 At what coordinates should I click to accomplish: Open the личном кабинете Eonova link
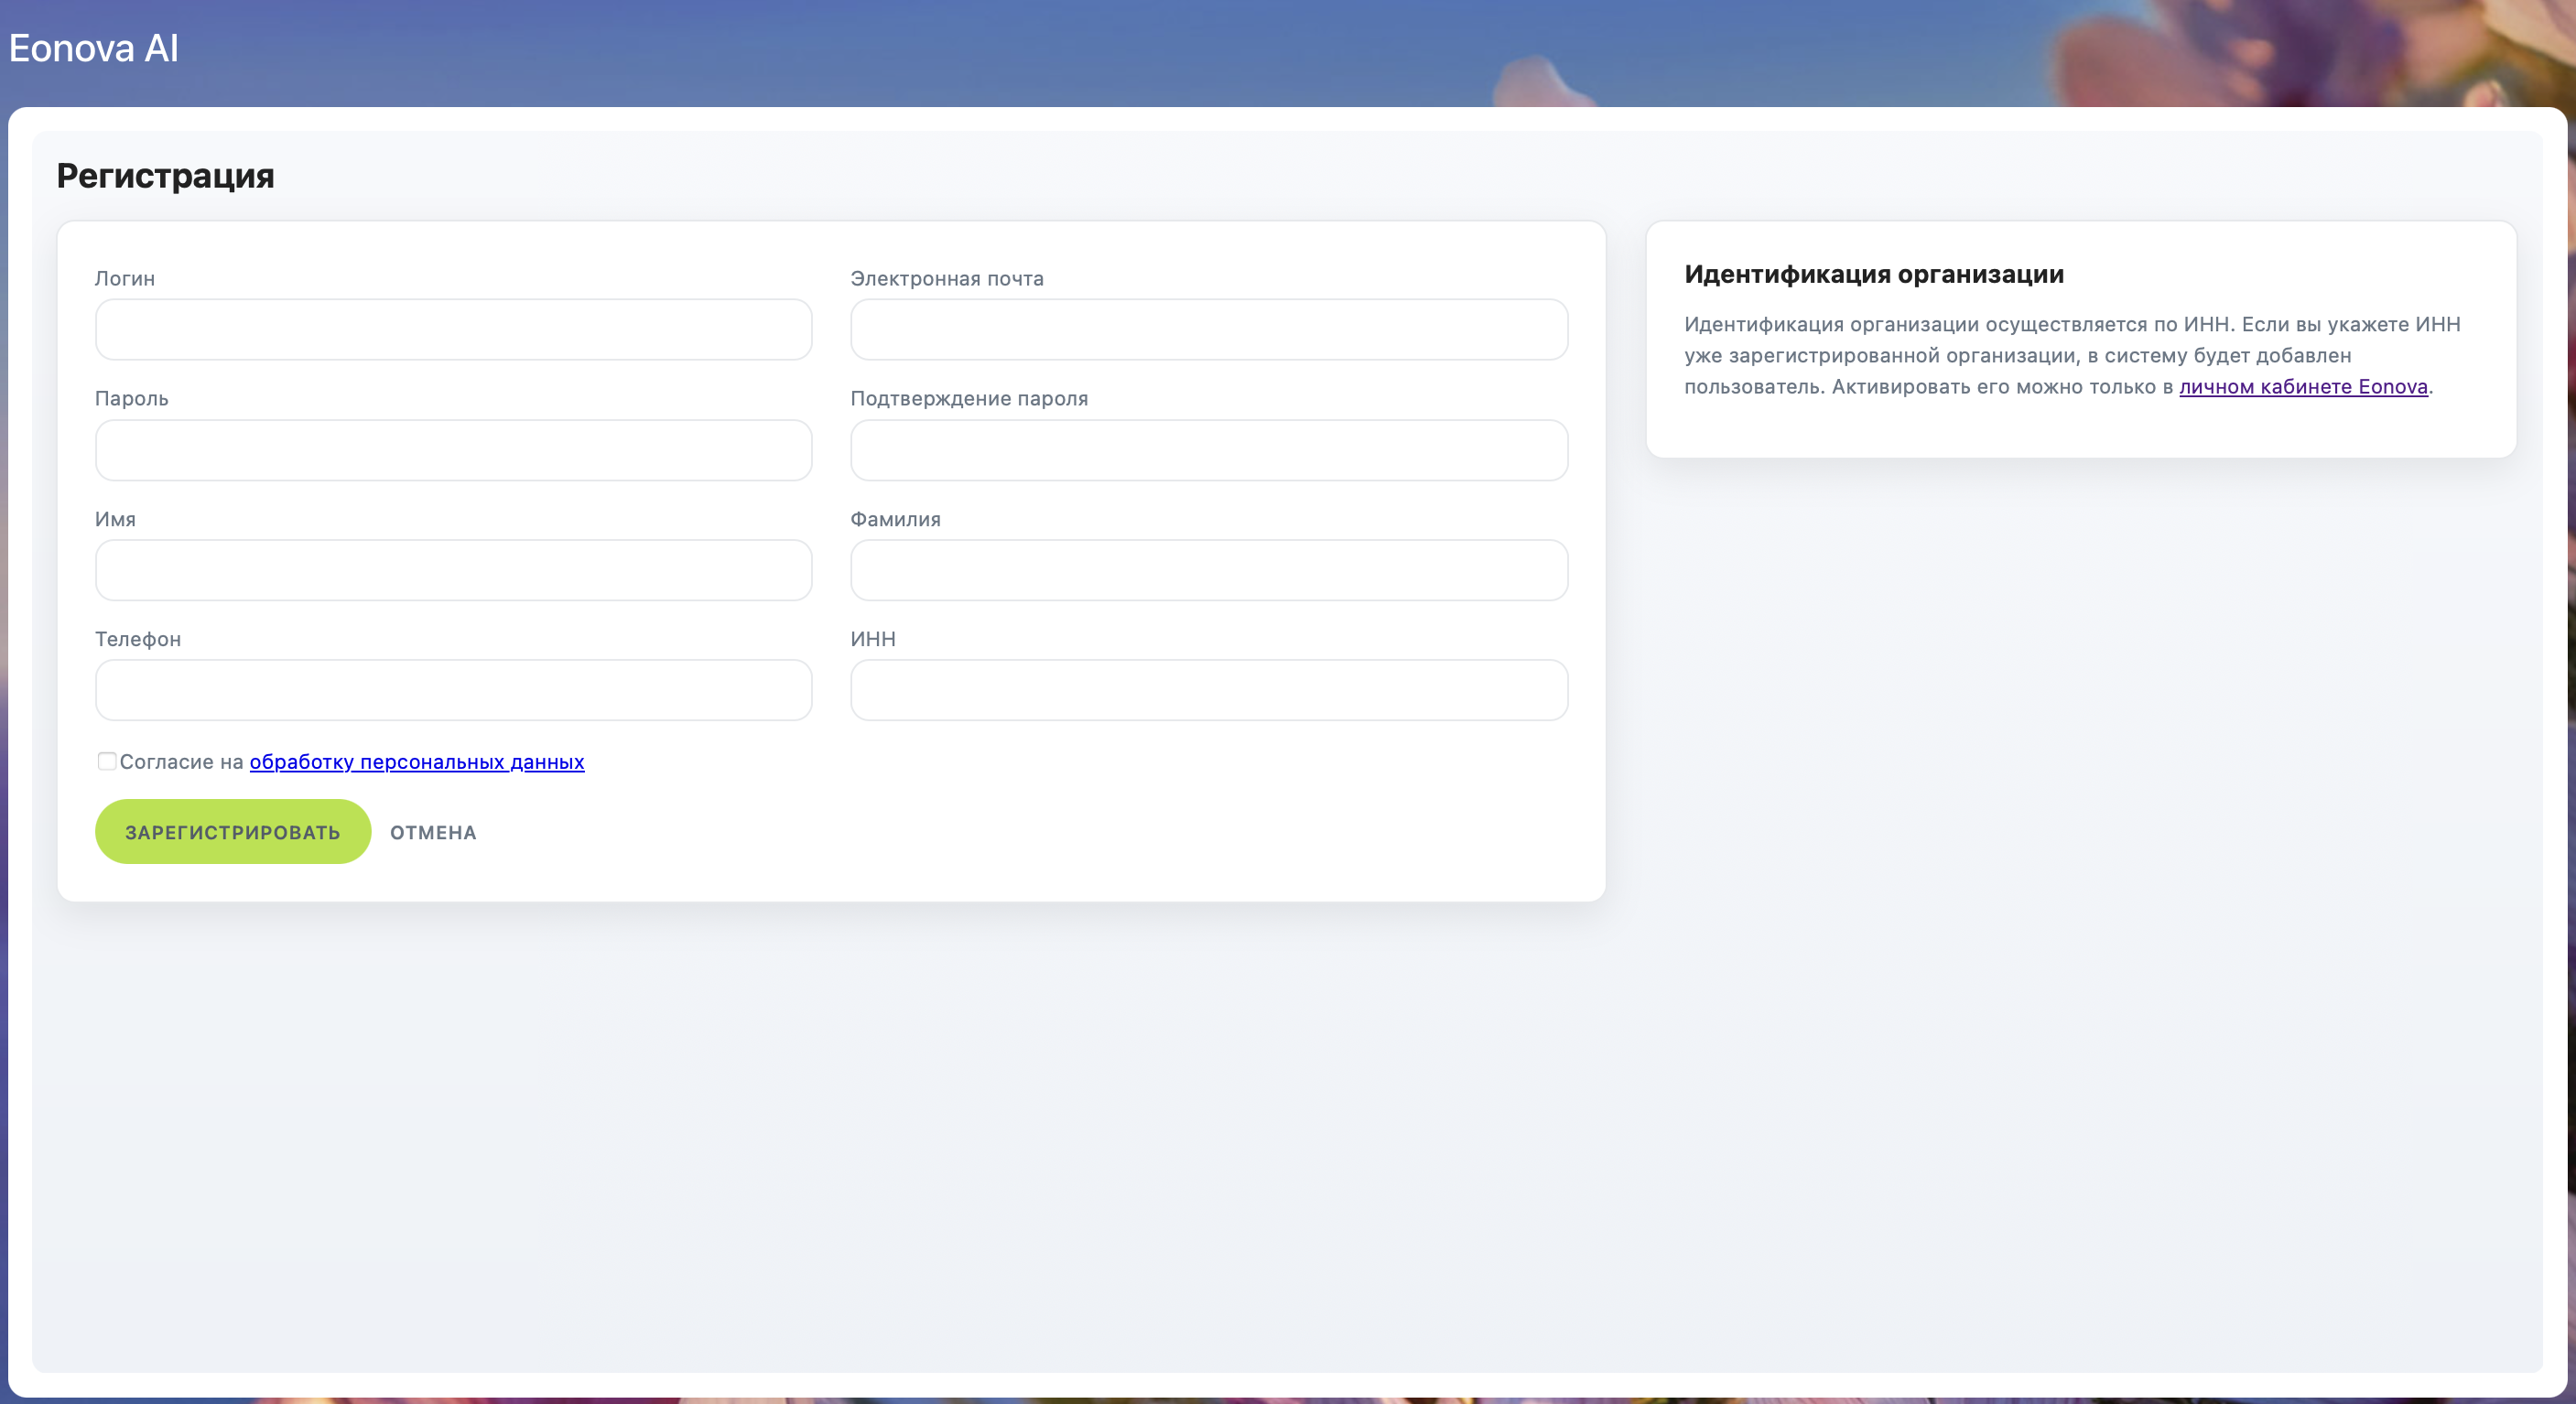(2302, 387)
